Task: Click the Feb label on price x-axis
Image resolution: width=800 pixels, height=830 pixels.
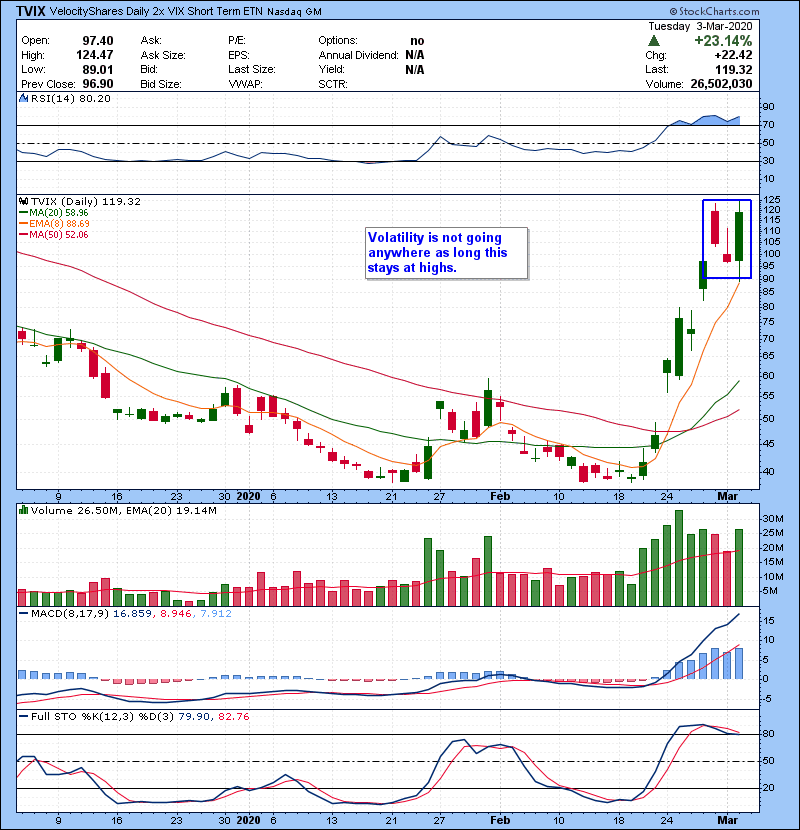Action: (x=500, y=496)
